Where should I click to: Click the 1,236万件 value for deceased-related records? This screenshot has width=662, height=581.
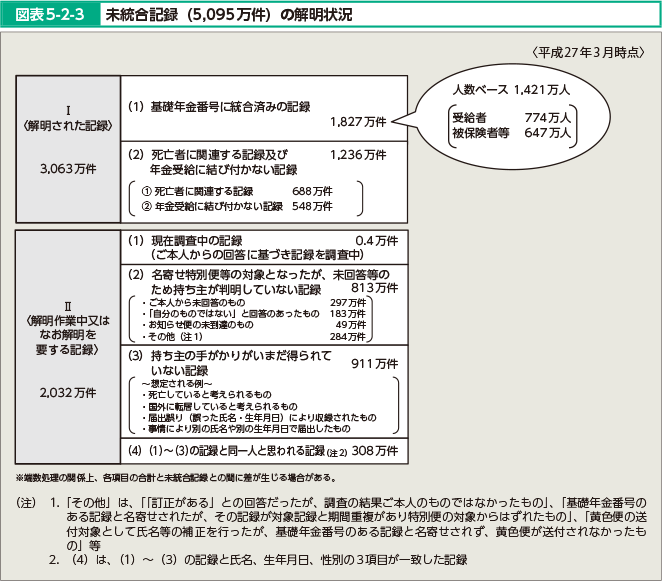357,155
